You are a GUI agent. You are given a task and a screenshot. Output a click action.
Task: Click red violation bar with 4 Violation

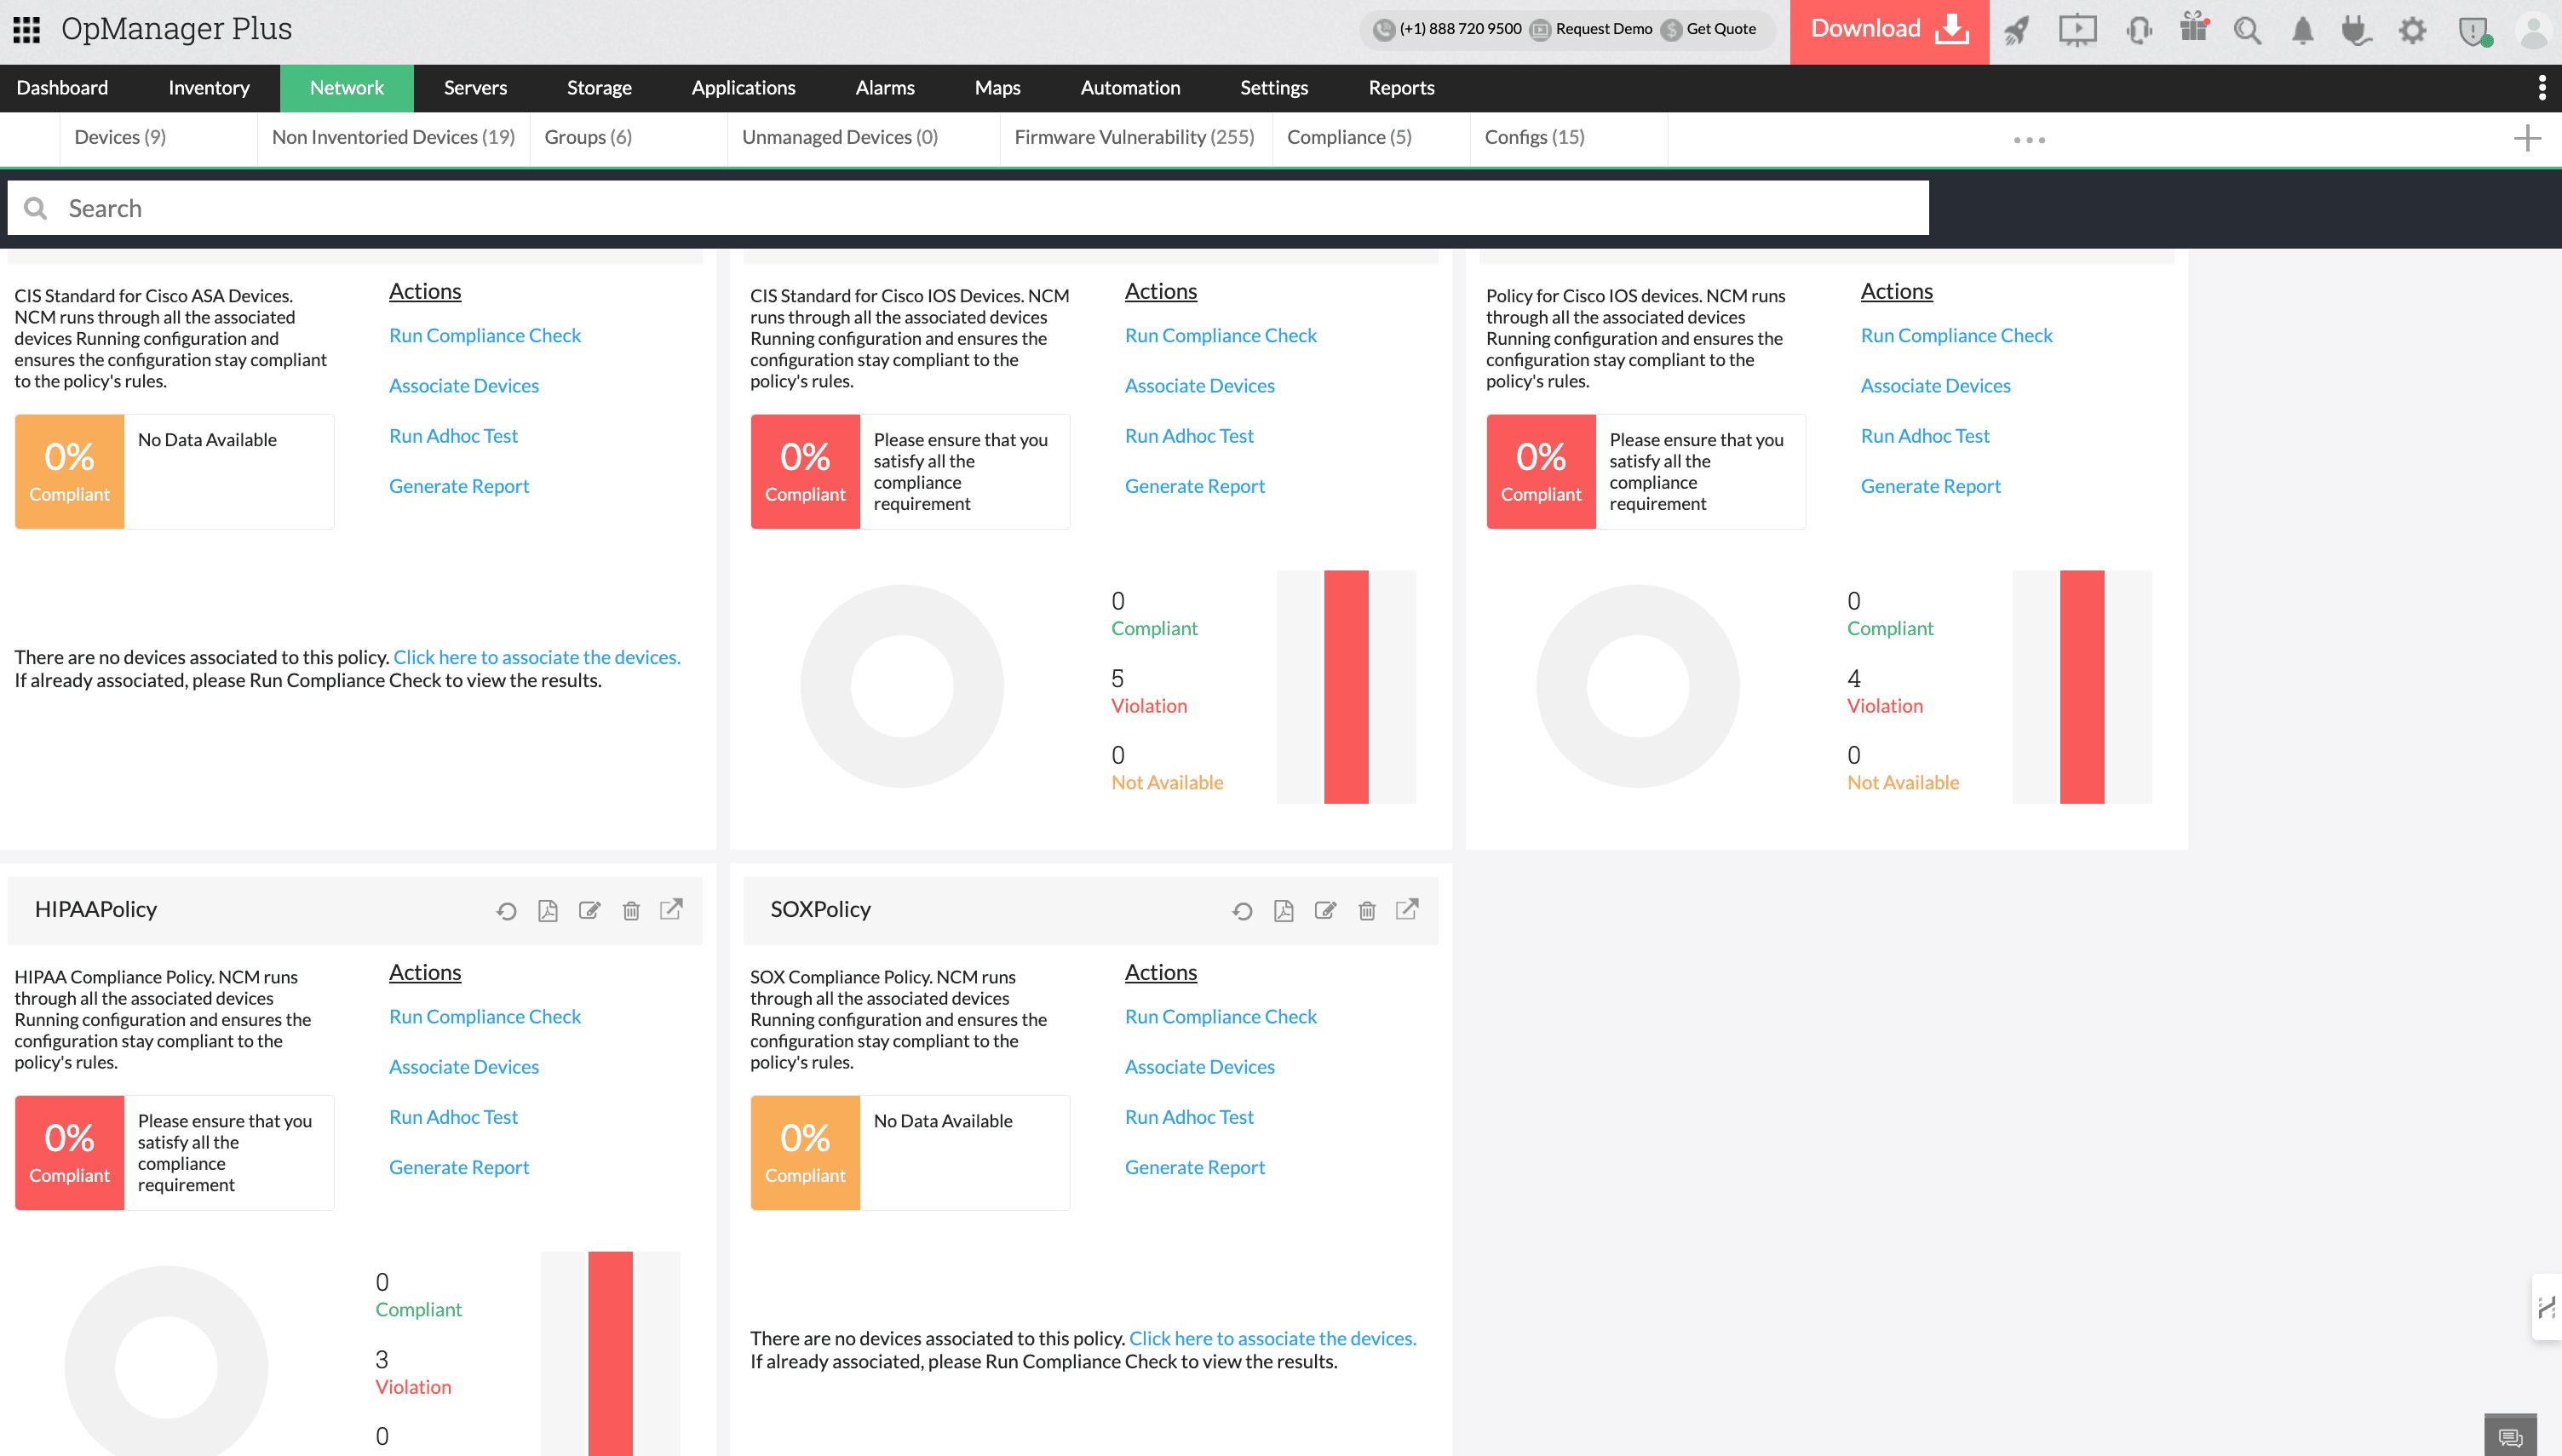coord(2082,687)
